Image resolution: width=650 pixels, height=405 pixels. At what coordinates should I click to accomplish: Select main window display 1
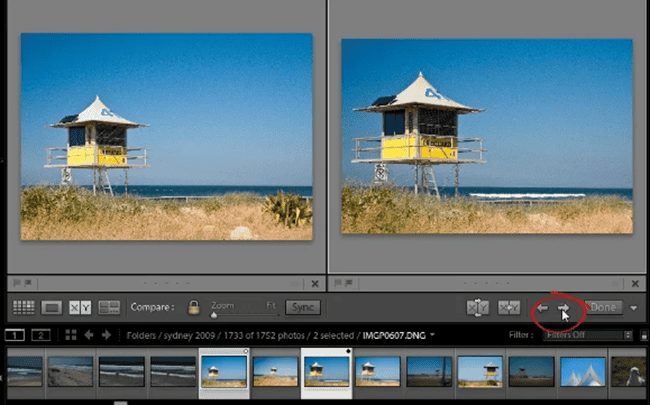click(x=16, y=335)
